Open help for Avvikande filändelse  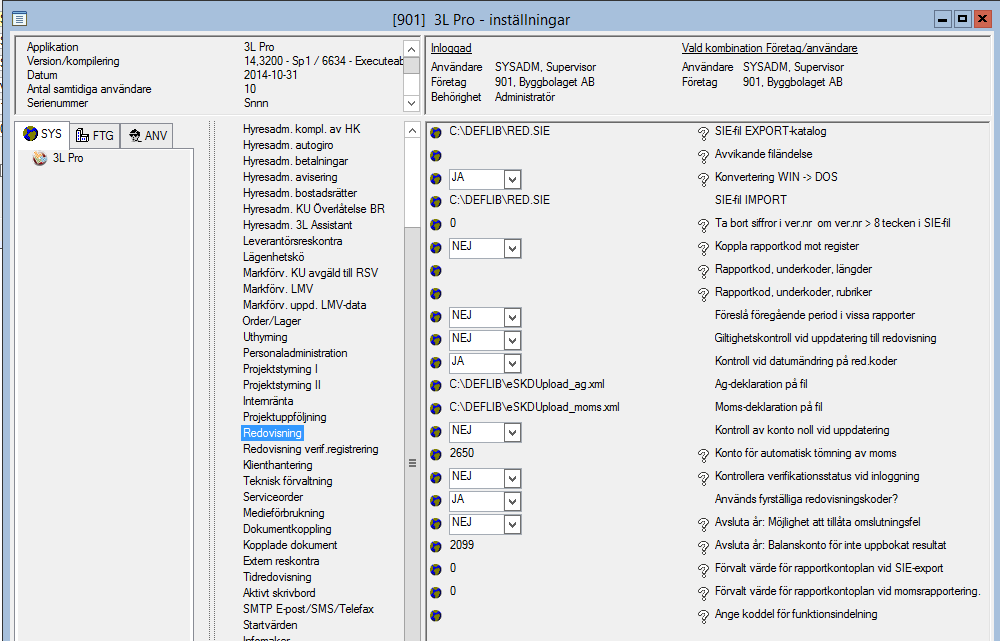point(703,156)
